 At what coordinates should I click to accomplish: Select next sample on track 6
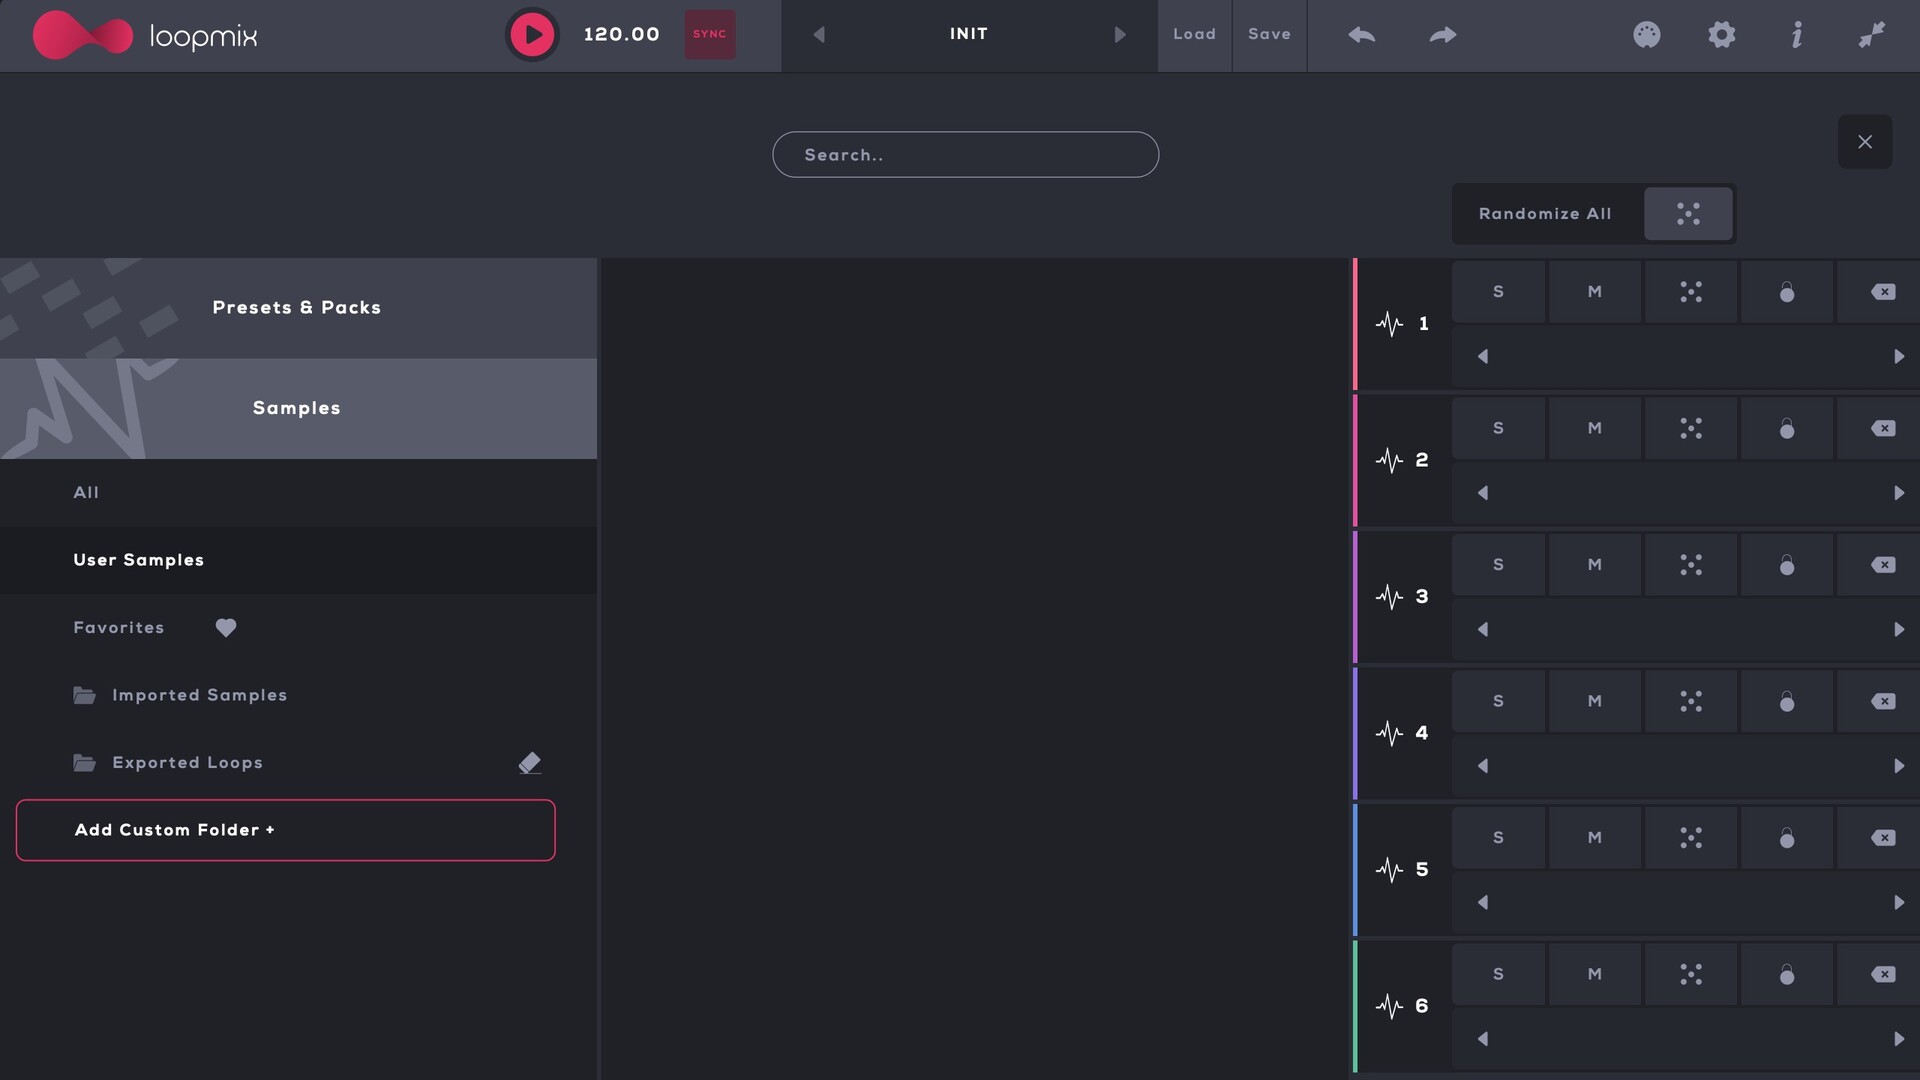coord(1898,1039)
